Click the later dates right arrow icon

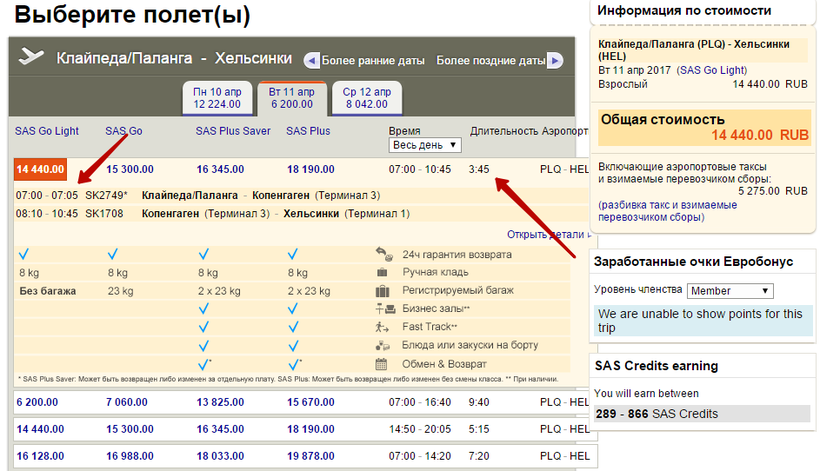pyautogui.click(x=555, y=60)
